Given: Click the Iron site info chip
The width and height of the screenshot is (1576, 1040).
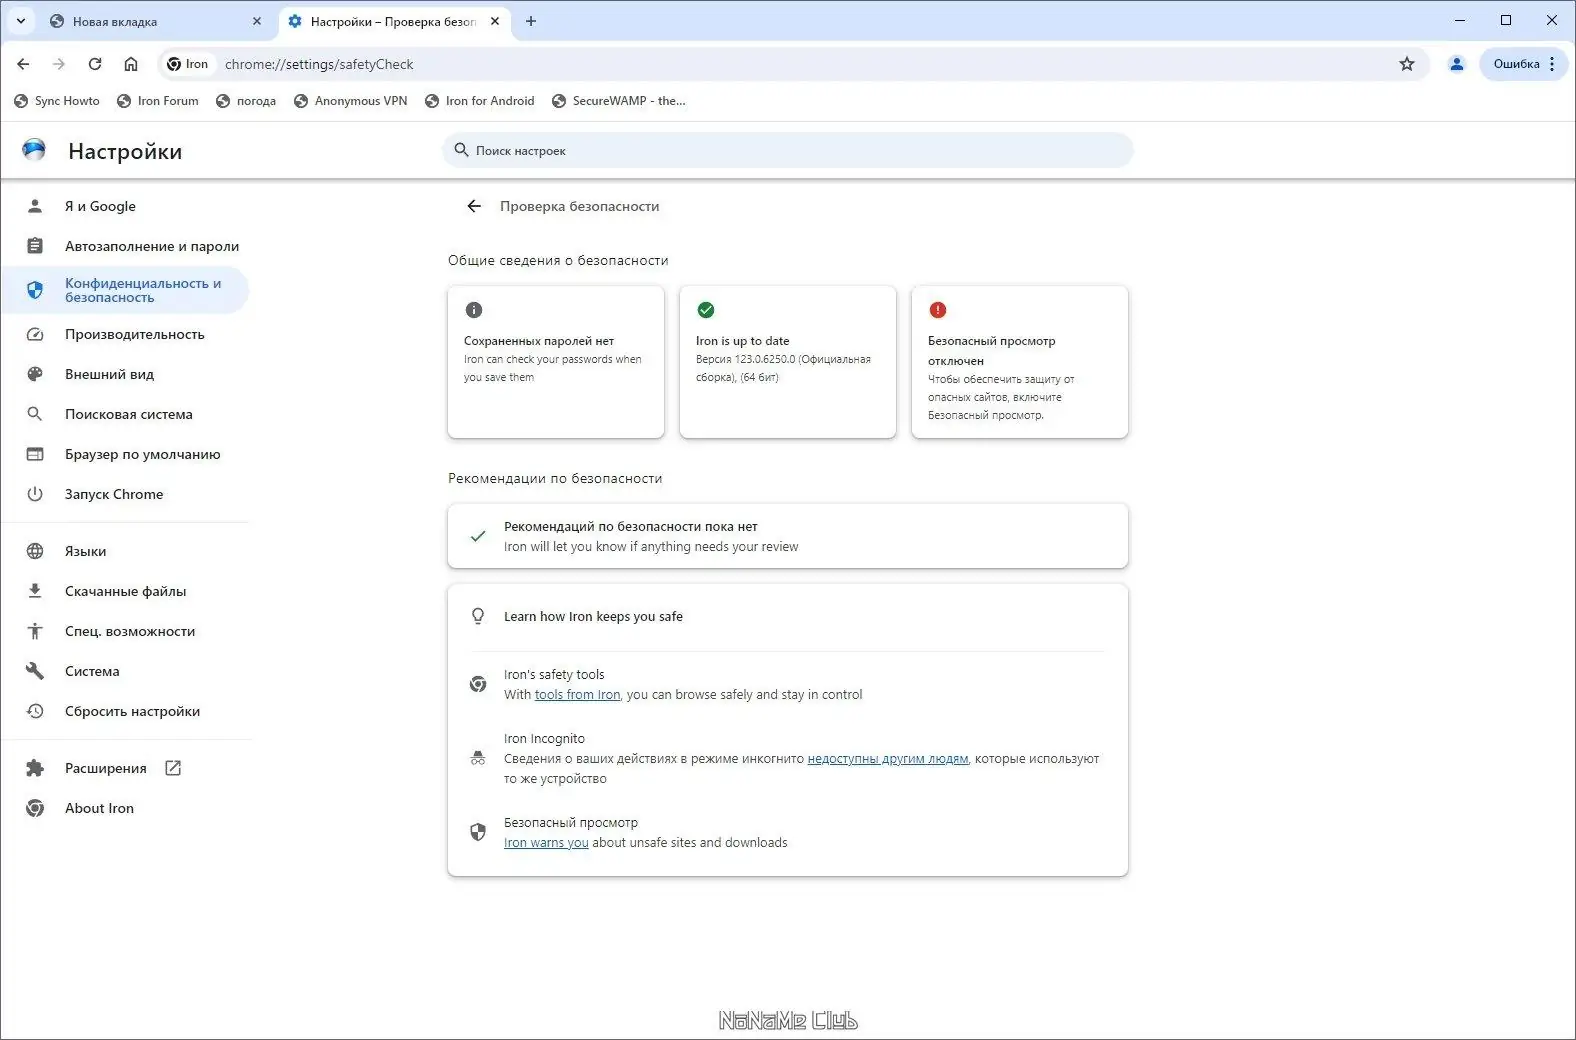Looking at the screenshot, I should (188, 64).
